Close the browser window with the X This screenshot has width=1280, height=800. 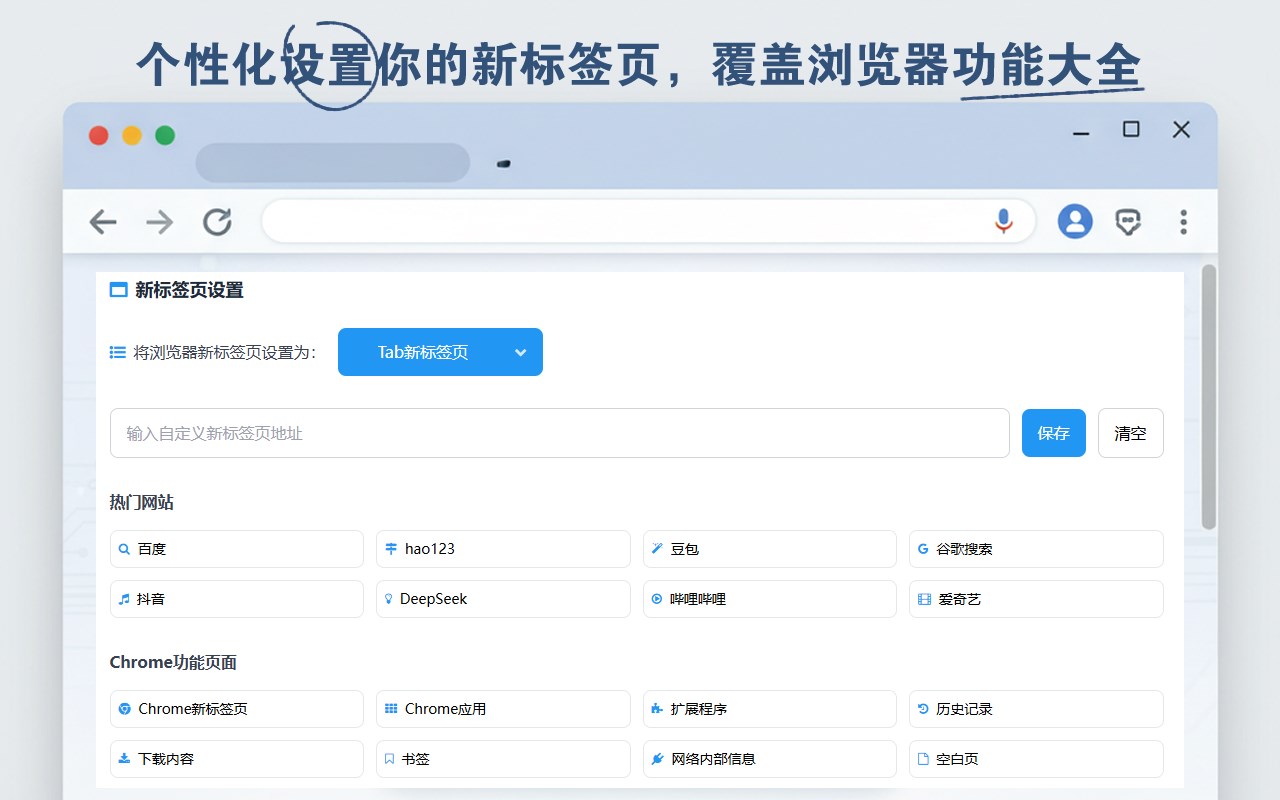[x=1181, y=129]
